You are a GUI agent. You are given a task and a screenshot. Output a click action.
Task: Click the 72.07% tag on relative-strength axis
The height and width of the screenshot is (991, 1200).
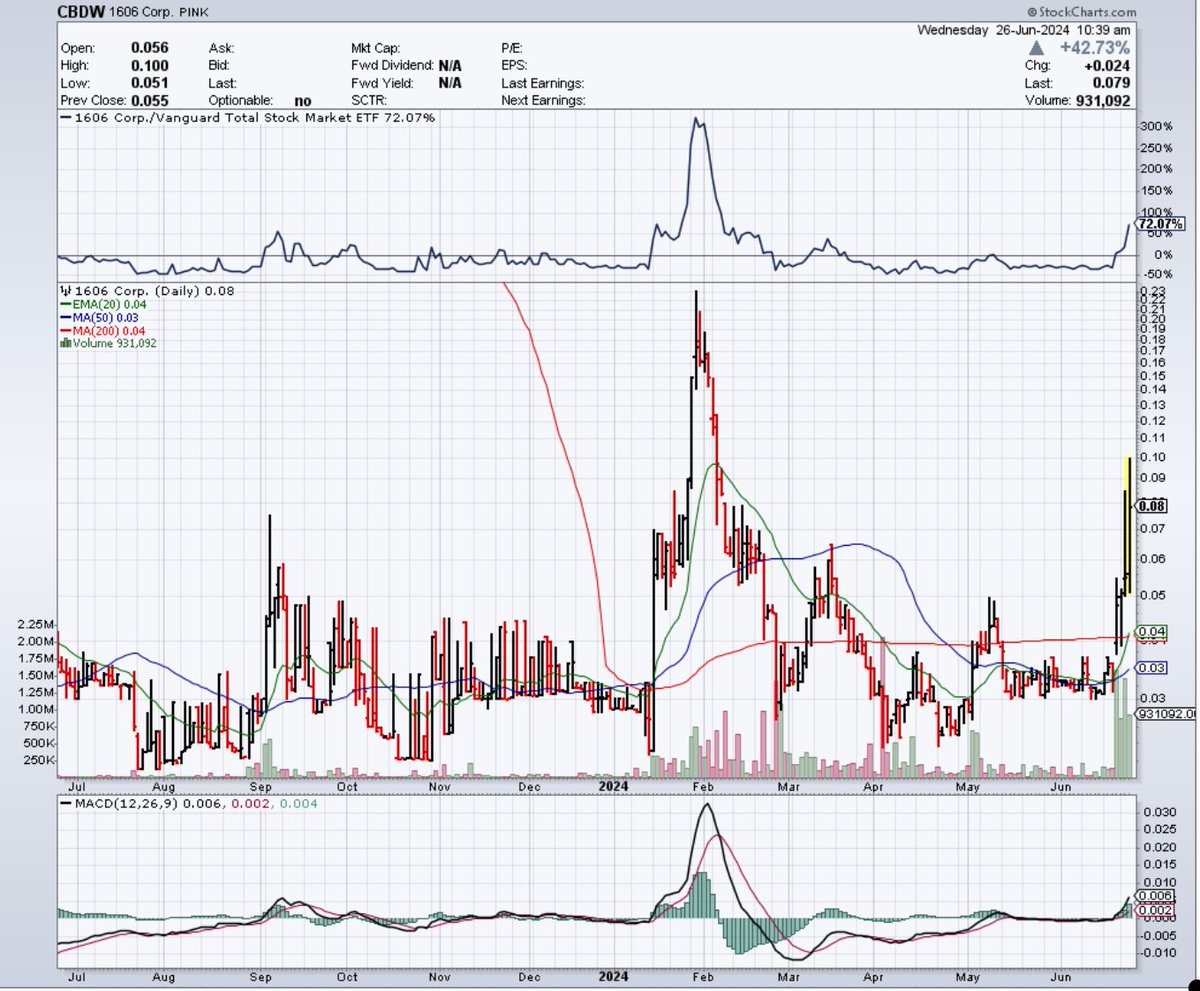click(1161, 223)
